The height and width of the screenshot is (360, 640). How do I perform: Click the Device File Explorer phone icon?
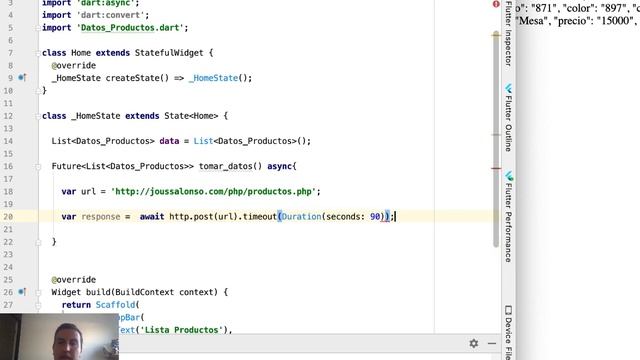pyautogui.click(x=508, y=310)
